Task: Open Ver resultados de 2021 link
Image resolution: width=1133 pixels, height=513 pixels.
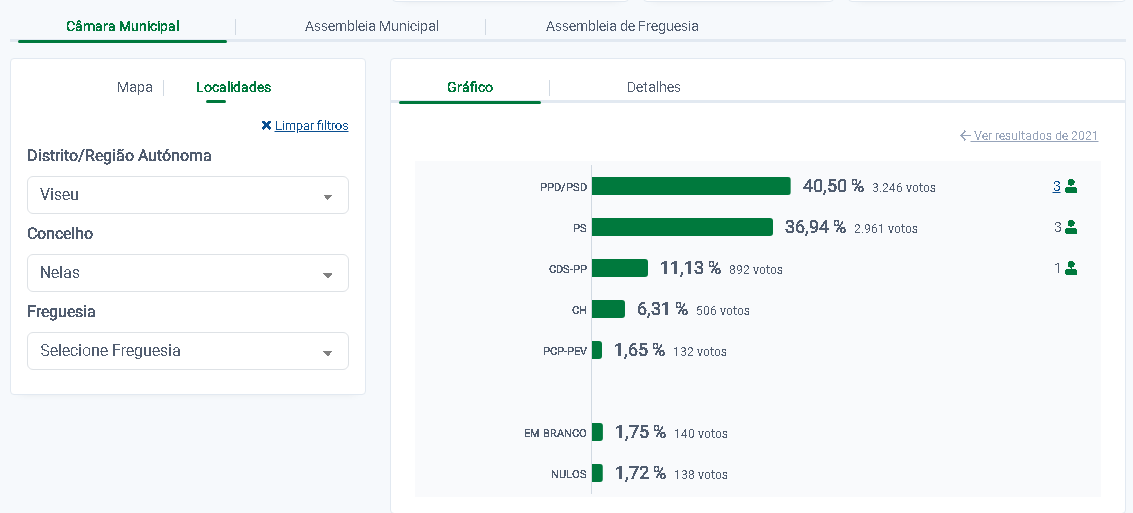Action: tap(1035, 136)
